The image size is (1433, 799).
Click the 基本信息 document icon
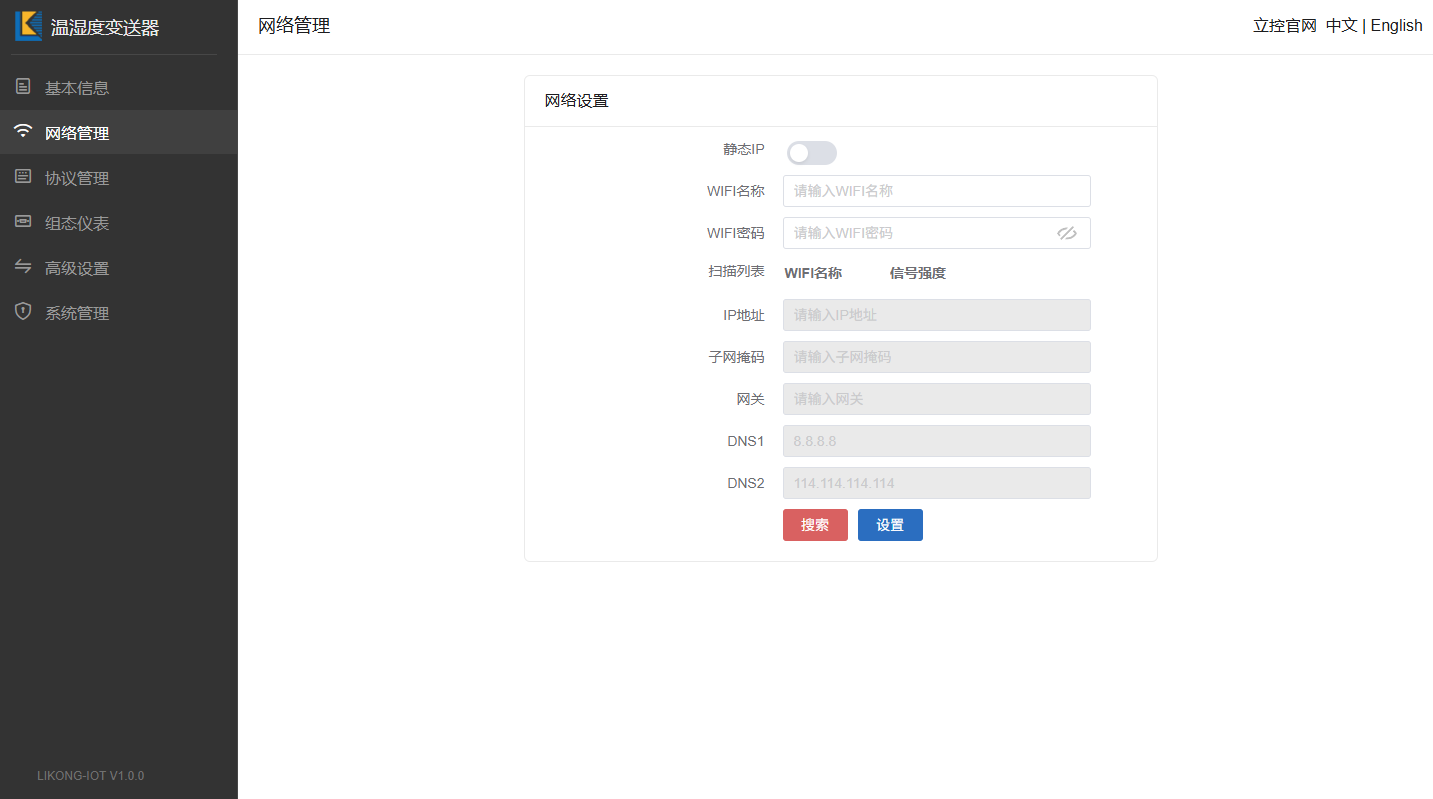point(23,87)
